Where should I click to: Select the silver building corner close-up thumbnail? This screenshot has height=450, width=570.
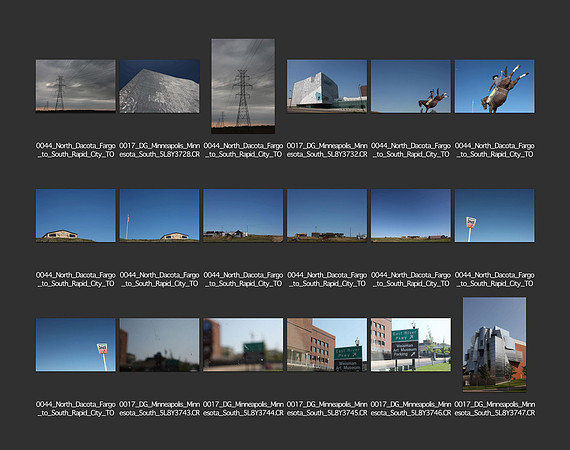coord(160,87)
